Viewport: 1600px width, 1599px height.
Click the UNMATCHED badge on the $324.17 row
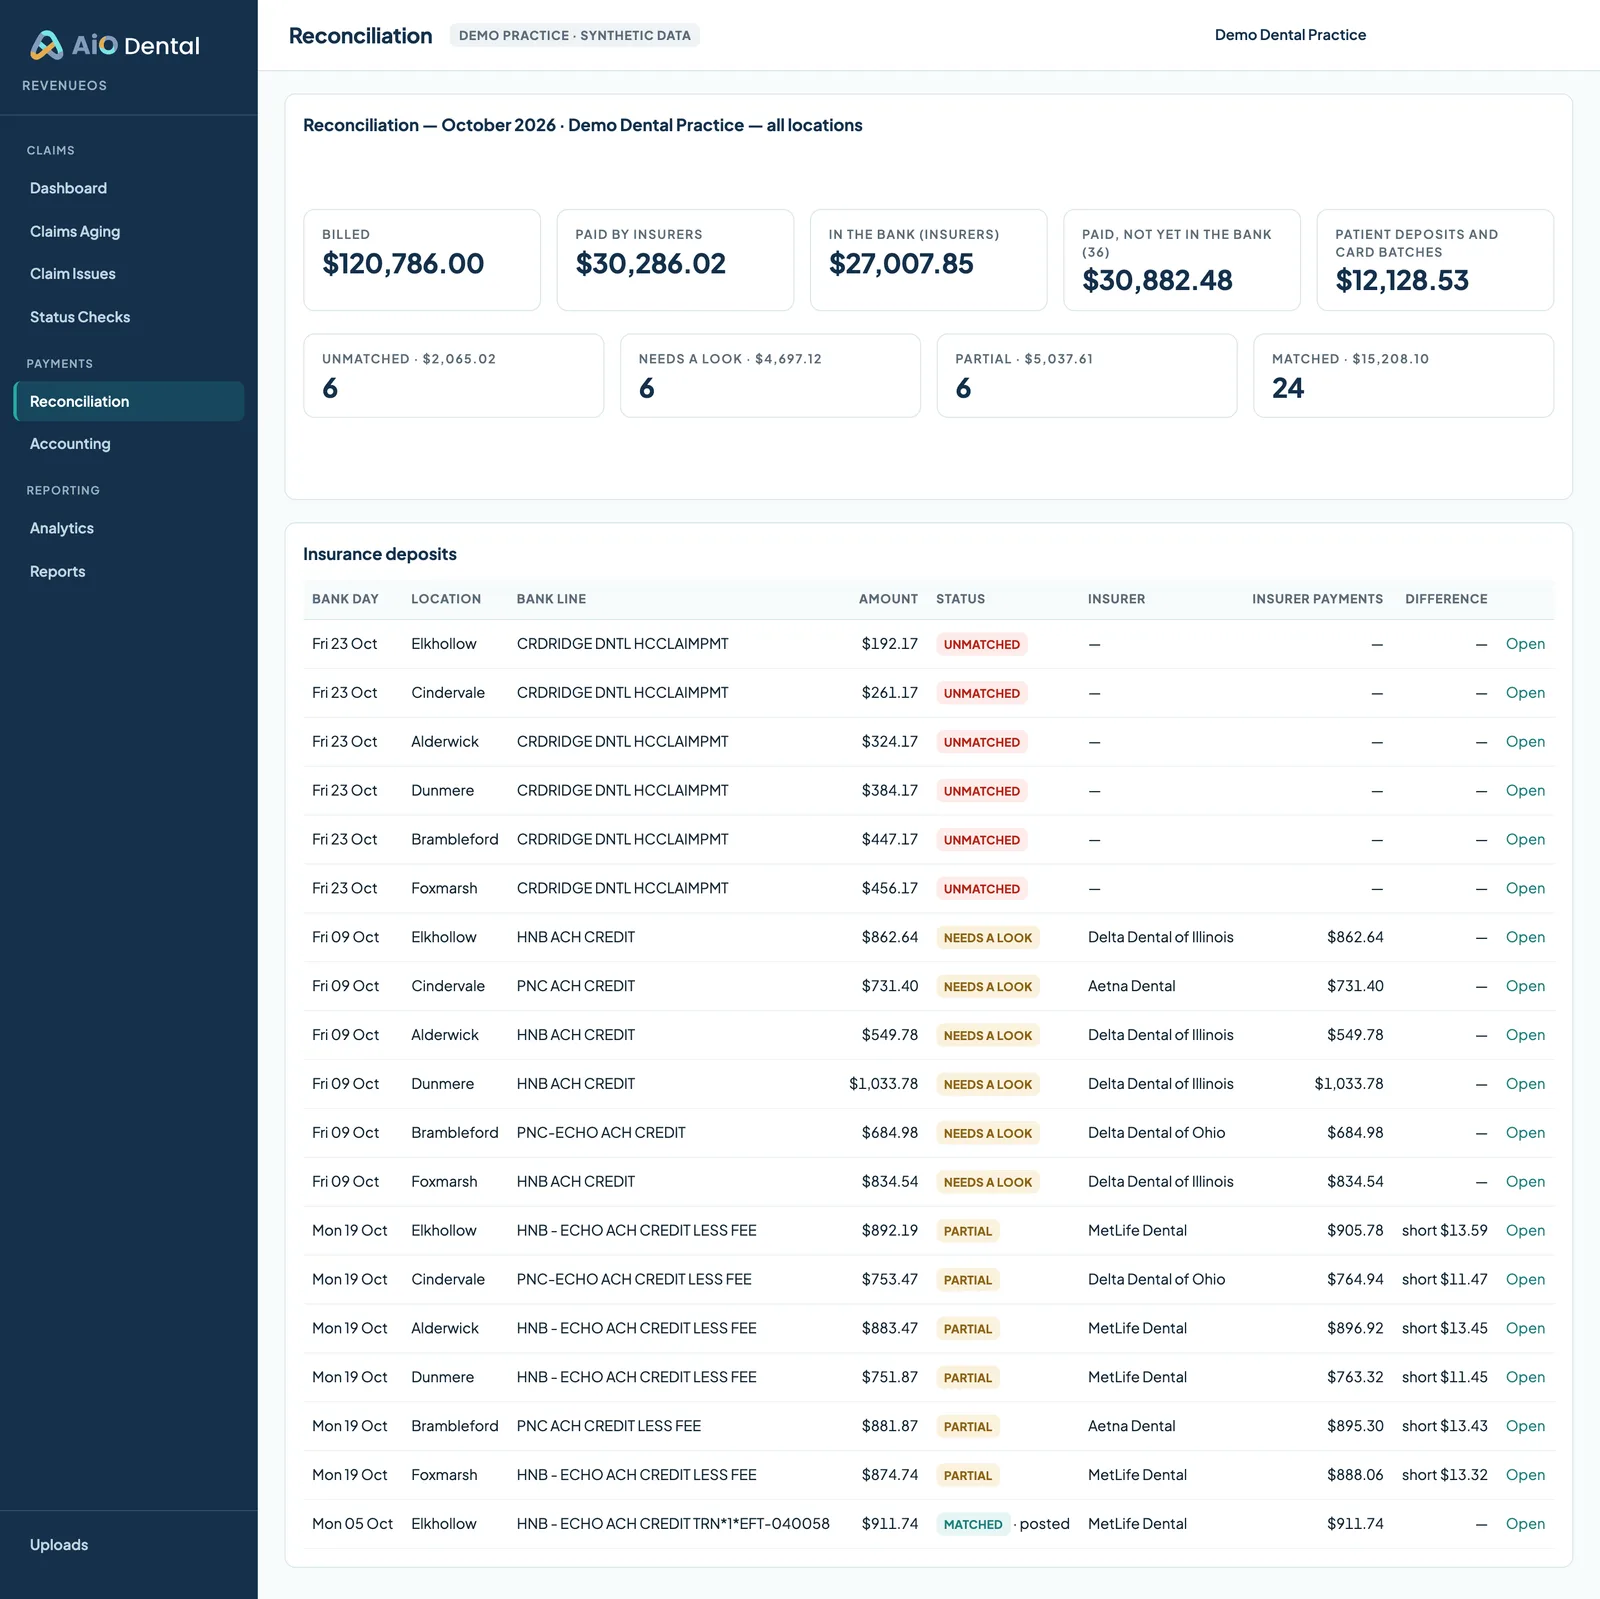click(982, 742)
